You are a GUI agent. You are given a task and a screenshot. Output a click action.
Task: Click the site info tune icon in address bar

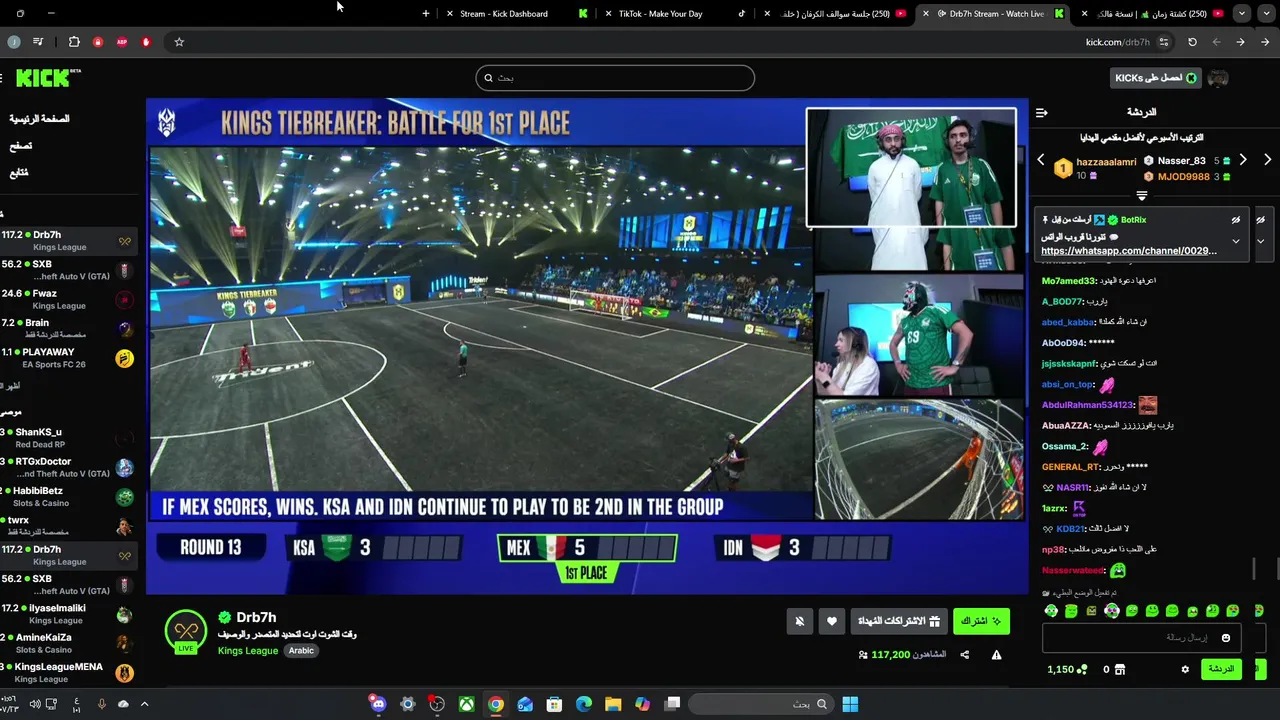[x=1164, y=42]
